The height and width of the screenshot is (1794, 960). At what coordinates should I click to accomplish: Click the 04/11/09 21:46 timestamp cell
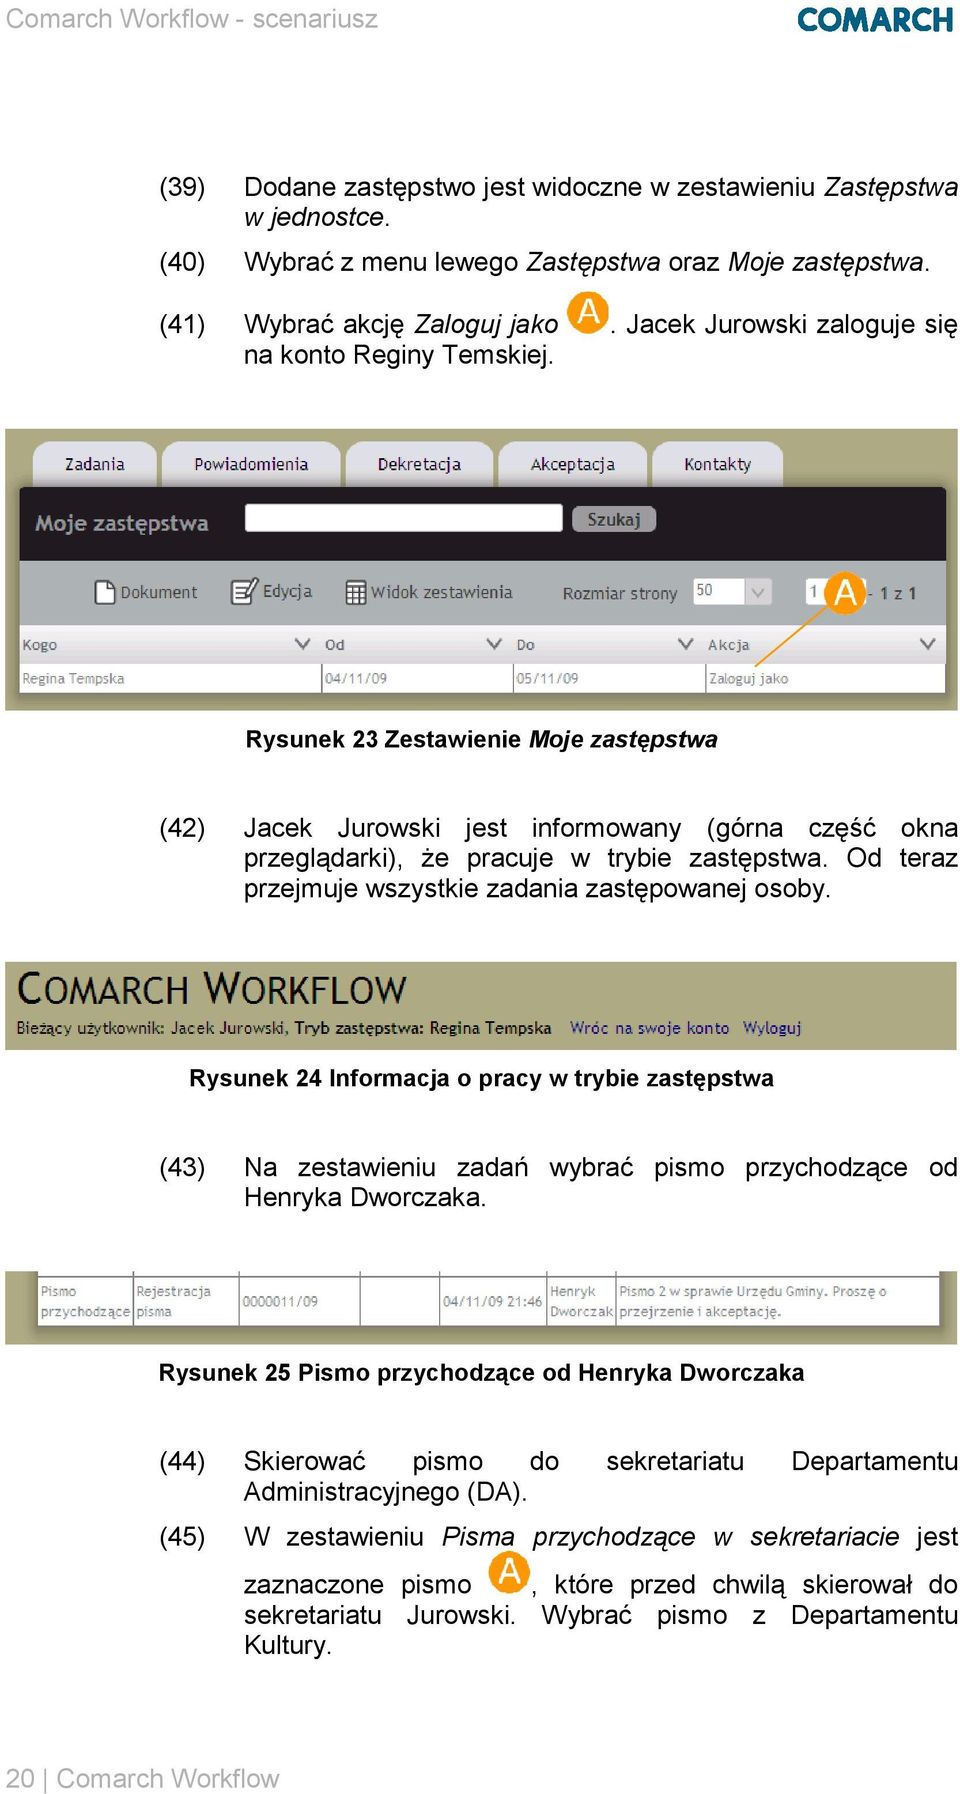[x=492, y=1301]
